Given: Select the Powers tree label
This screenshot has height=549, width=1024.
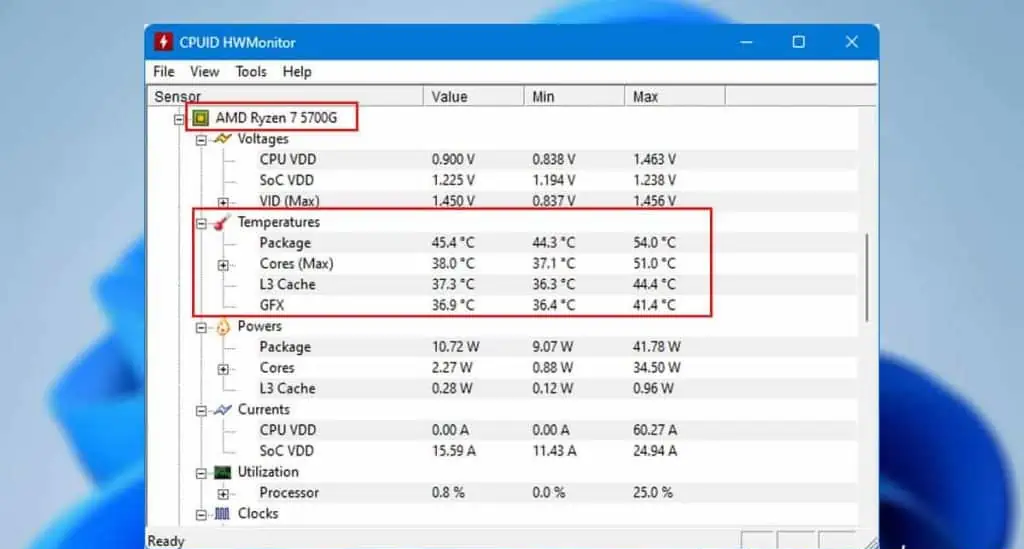Looking at the screenshot, I should click(259, 326).
